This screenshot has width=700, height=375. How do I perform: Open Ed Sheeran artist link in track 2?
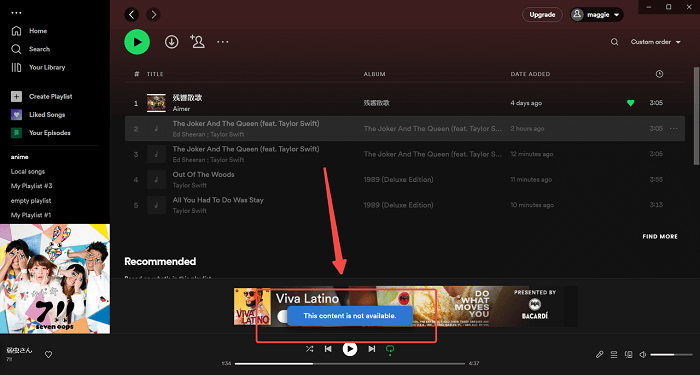189,134
